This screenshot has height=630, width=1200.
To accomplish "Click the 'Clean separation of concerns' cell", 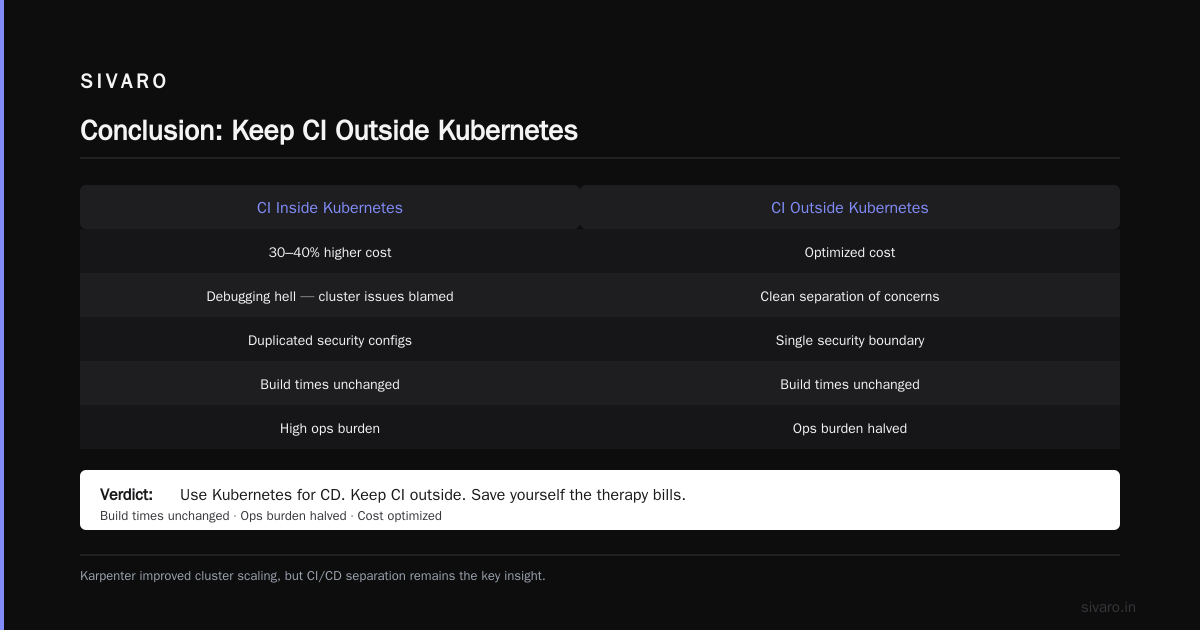I will [x=850, y=296].
